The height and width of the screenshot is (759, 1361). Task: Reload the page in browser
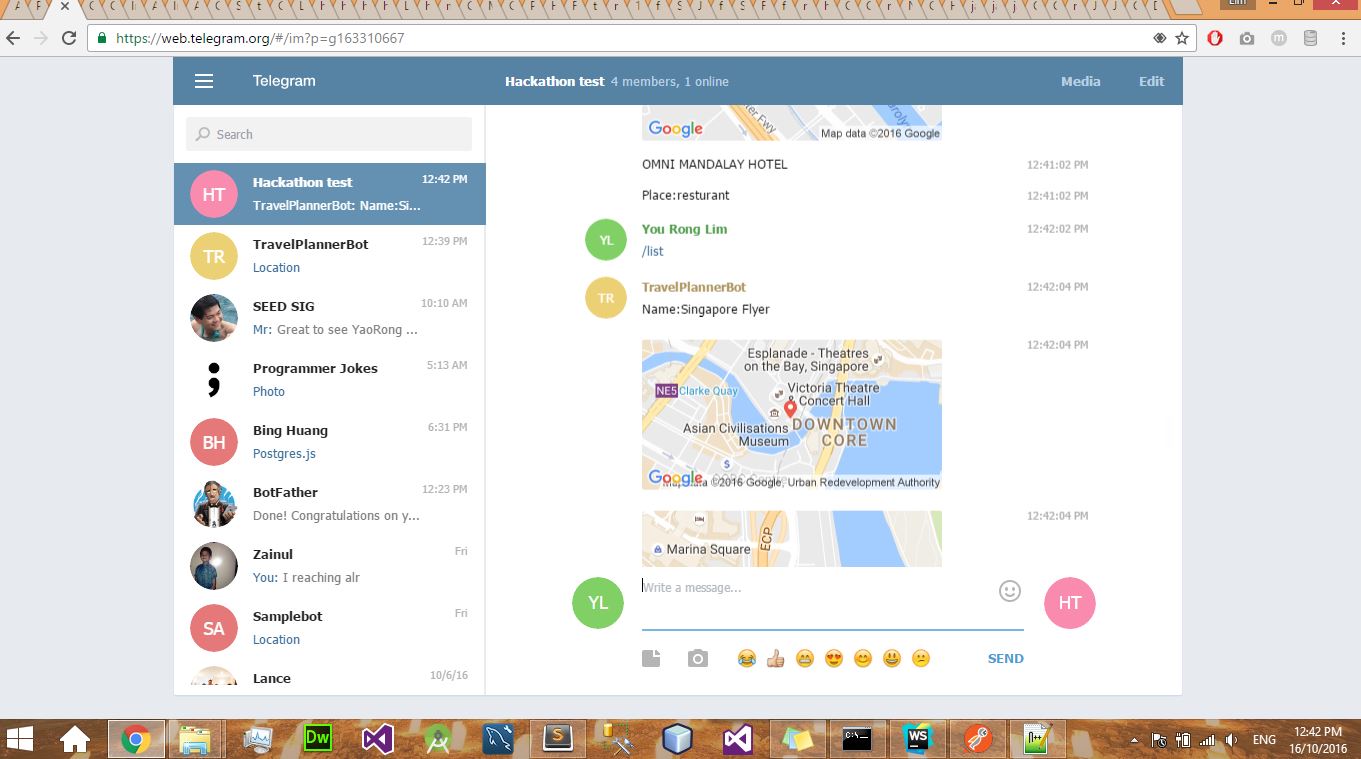pyautogui.click(x=69, y=38)
